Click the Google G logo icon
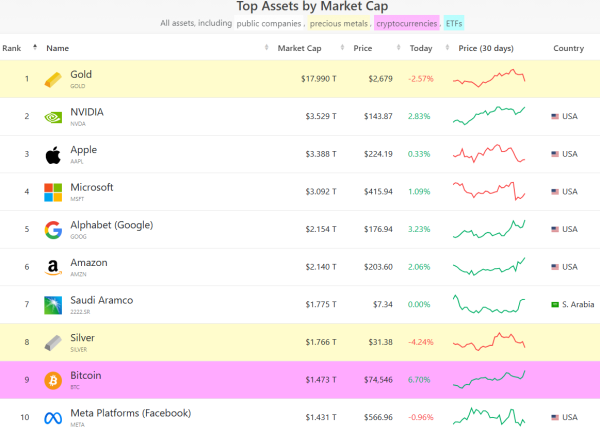 pyautogui.click(x=53, y=230)
